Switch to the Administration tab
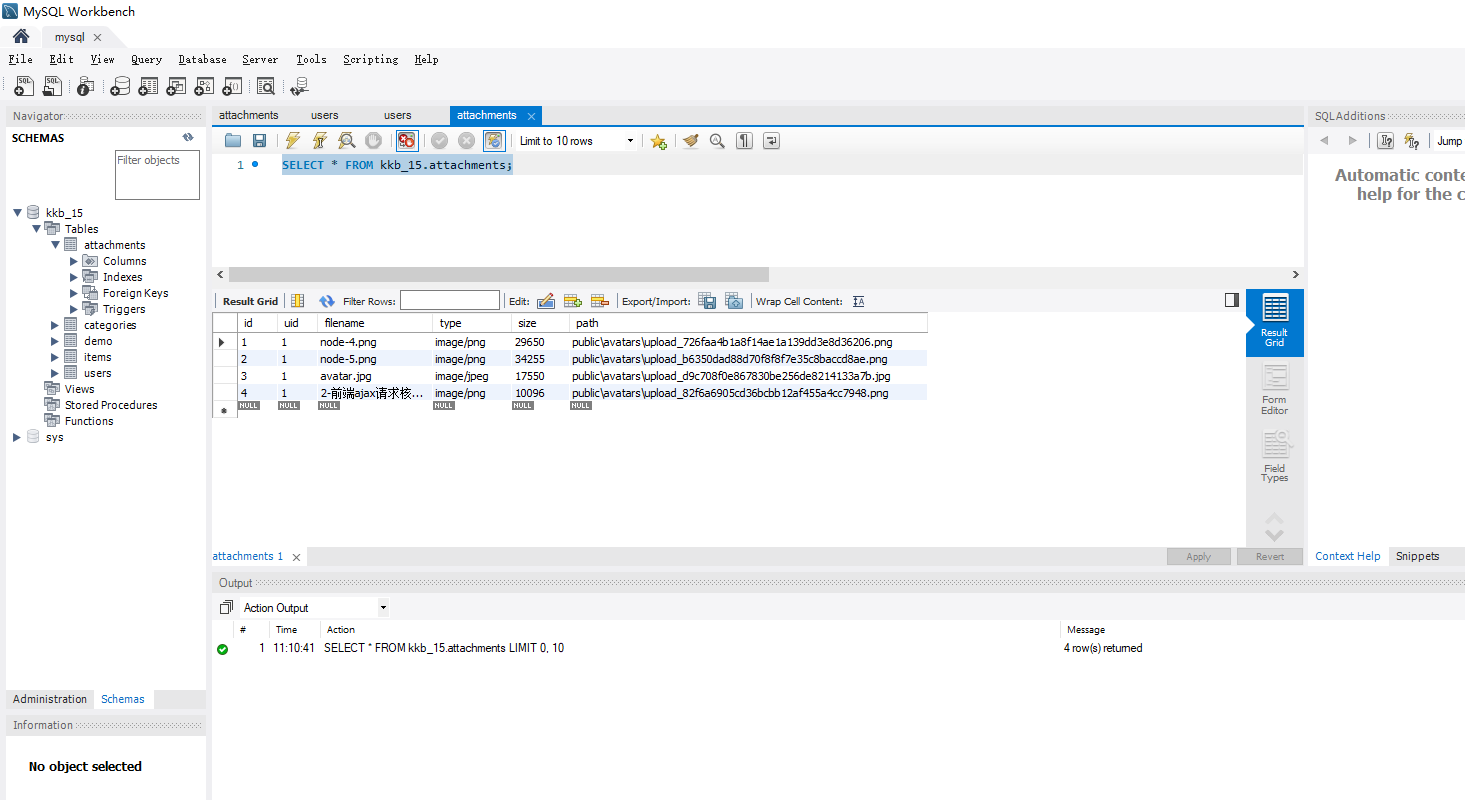The width and height of the screenshot is (1465, 800). click(x=50, y=699)
